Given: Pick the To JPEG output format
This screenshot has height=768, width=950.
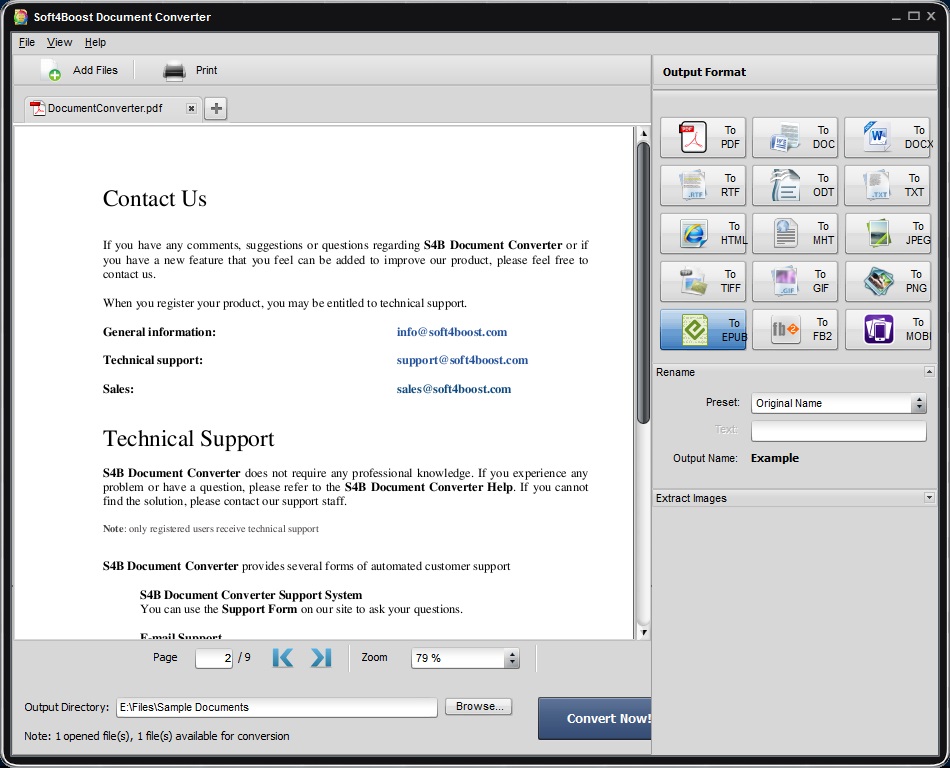Looking at the screenshot, I should pos(887,233).
